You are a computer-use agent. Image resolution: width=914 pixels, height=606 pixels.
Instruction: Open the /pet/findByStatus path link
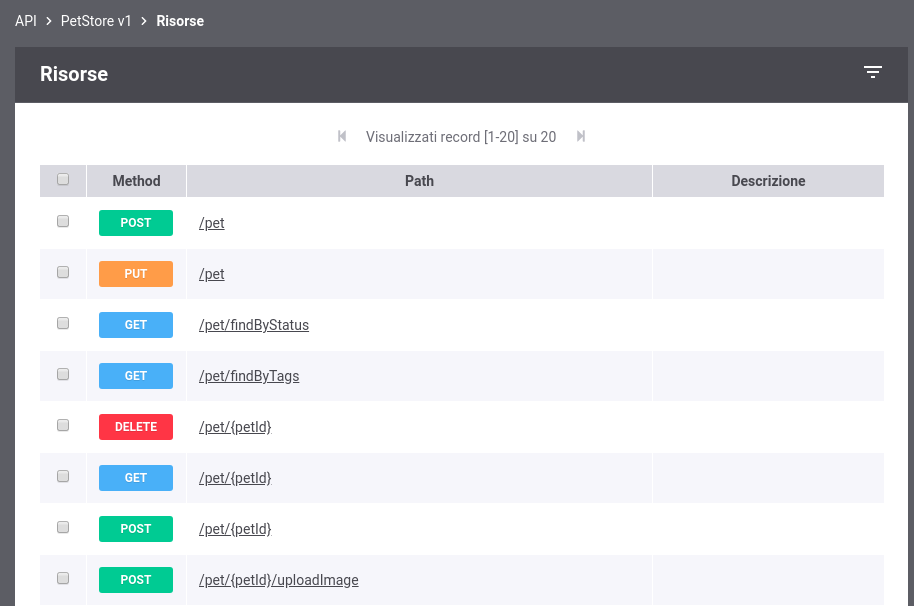point(254,325)
